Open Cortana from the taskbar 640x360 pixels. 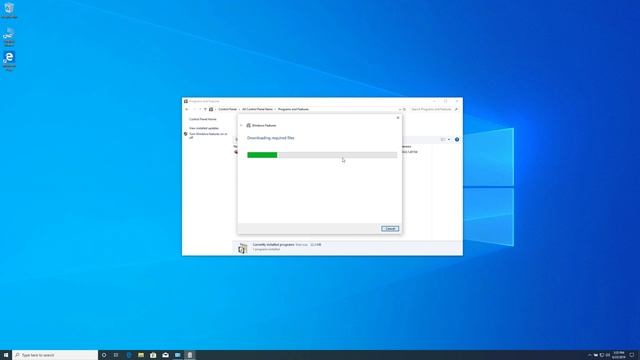[104, 355]
